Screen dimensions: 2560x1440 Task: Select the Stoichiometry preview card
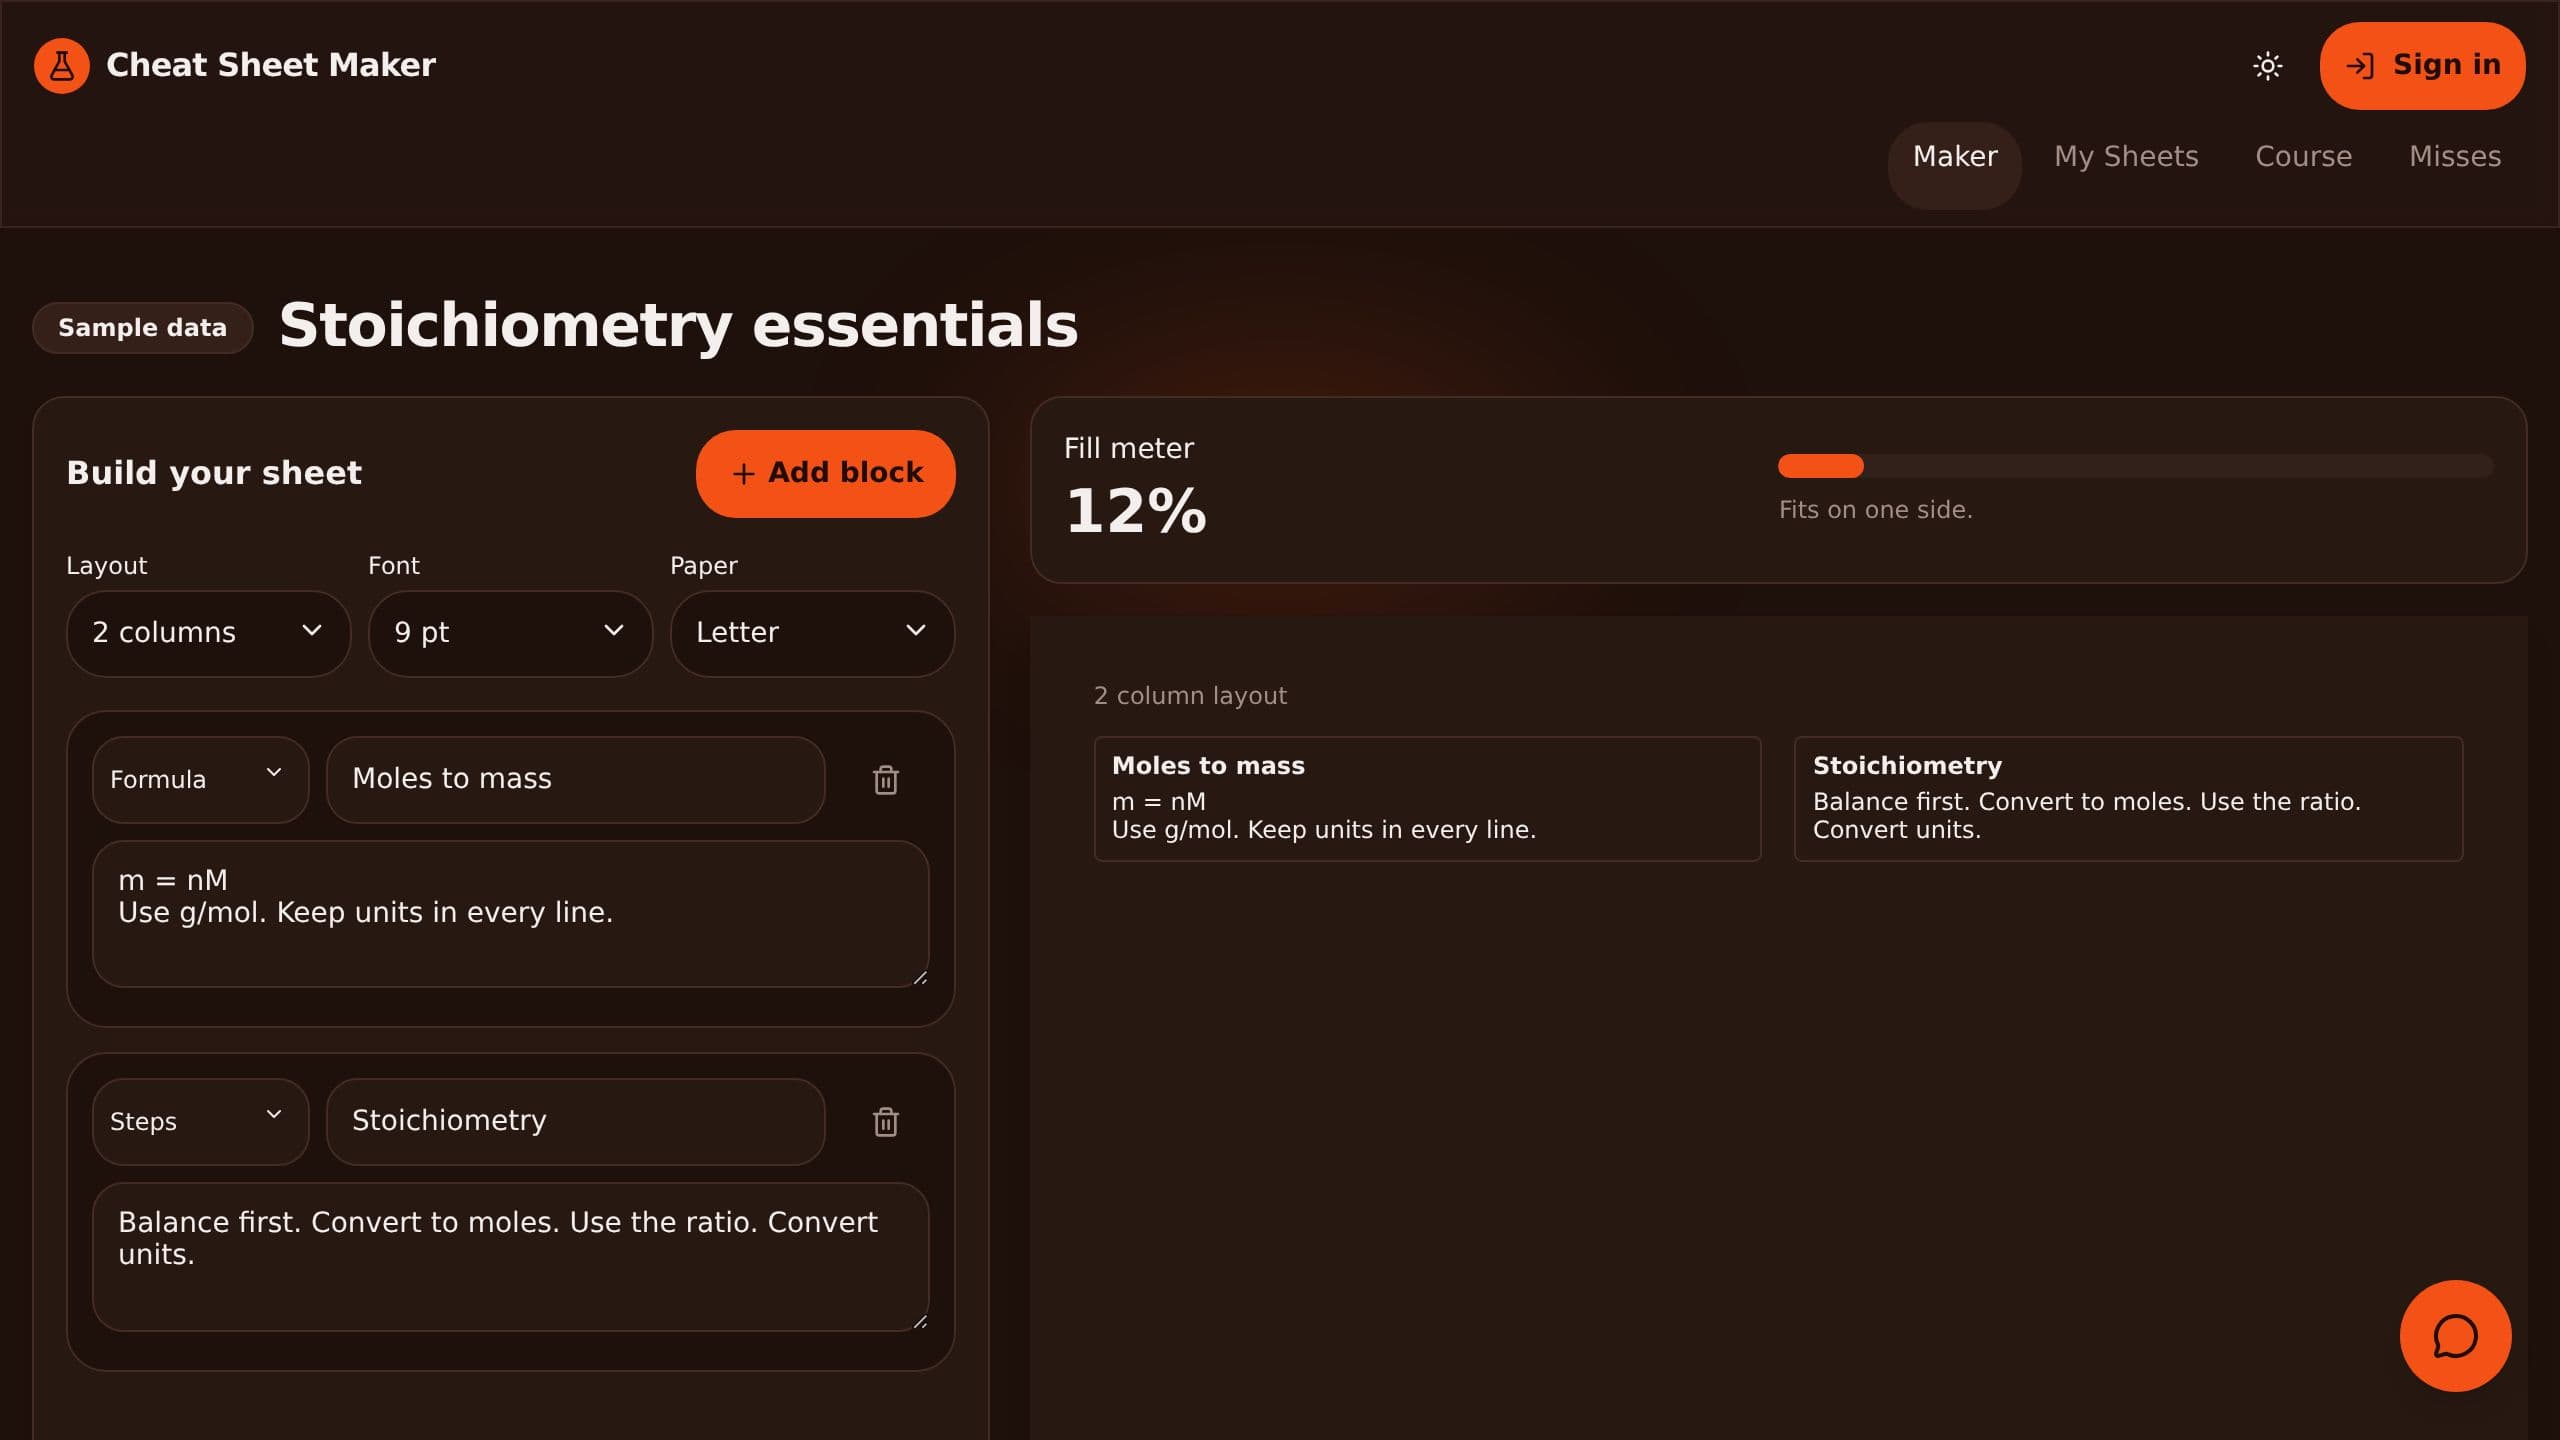point(2128,799)
